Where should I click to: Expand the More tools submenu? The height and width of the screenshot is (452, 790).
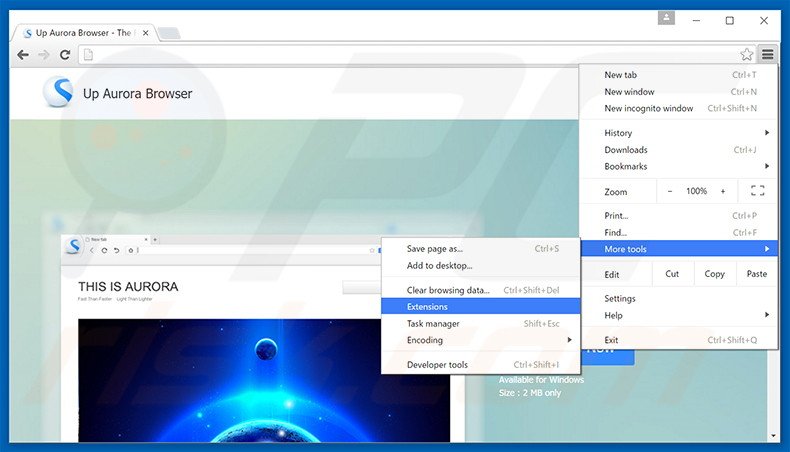pyautogui.click(x=679, y=249)
